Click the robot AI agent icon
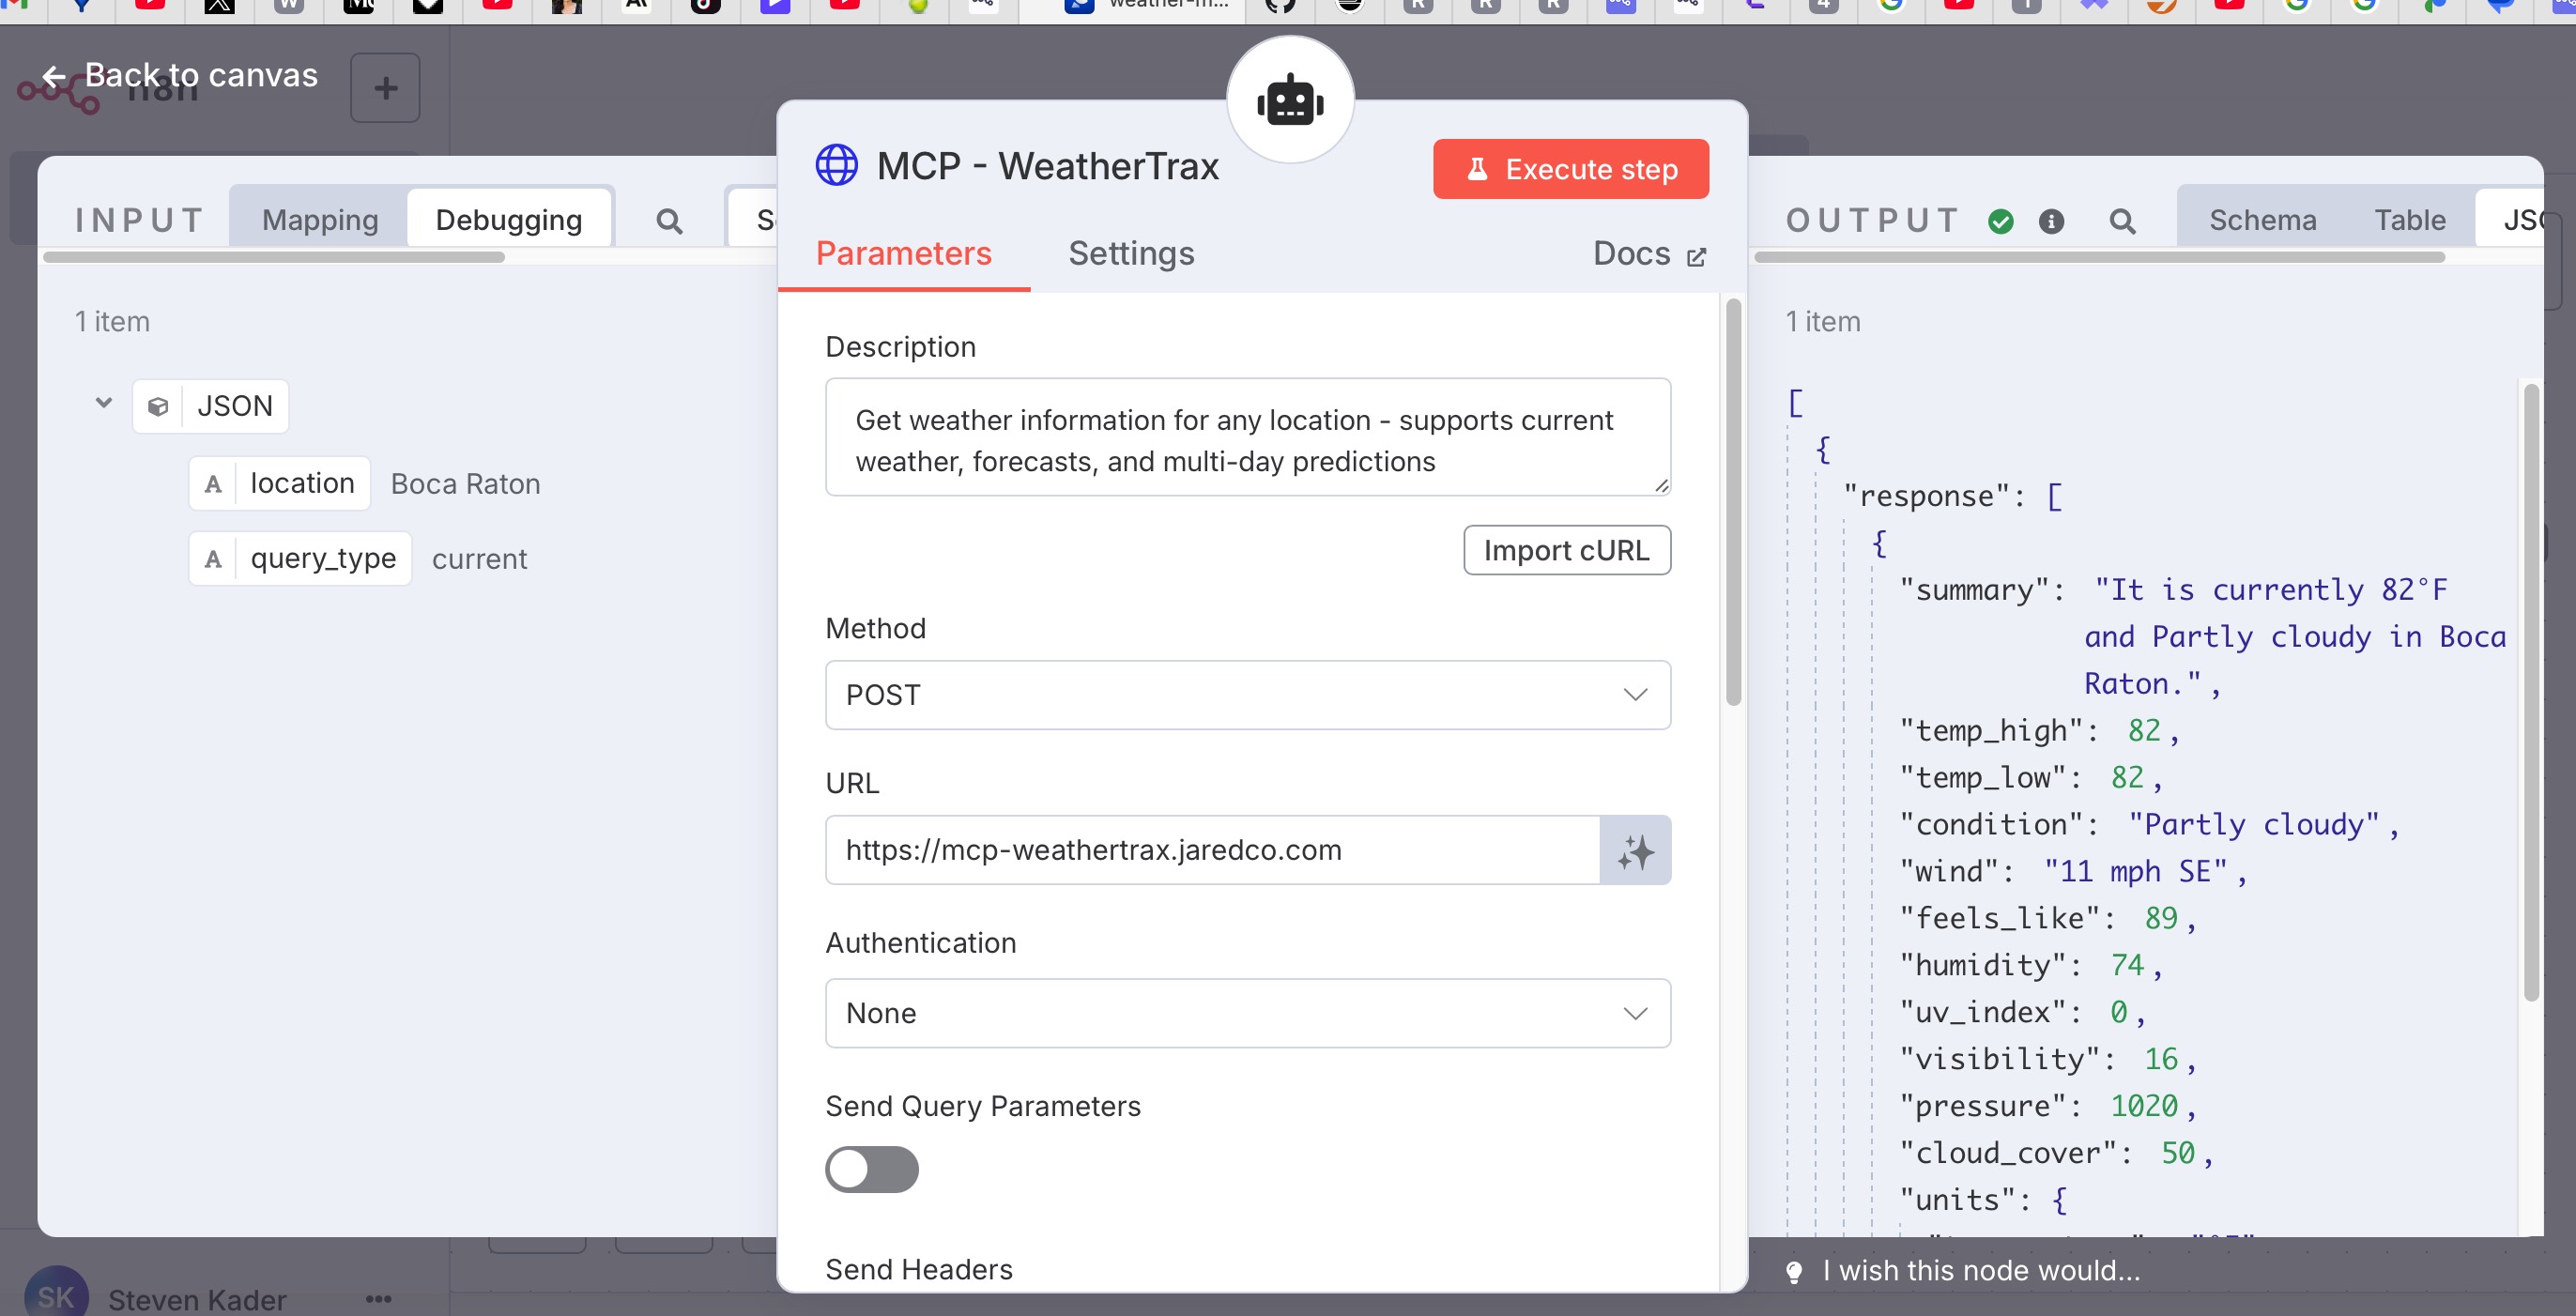2576x1316 pixels. (x=1290, y=100)
